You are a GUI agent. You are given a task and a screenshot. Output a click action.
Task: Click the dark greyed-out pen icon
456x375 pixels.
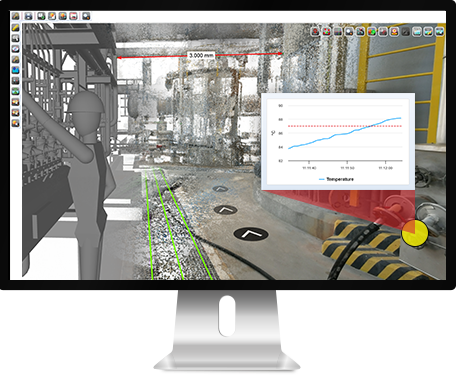click(x=405, y=32)
